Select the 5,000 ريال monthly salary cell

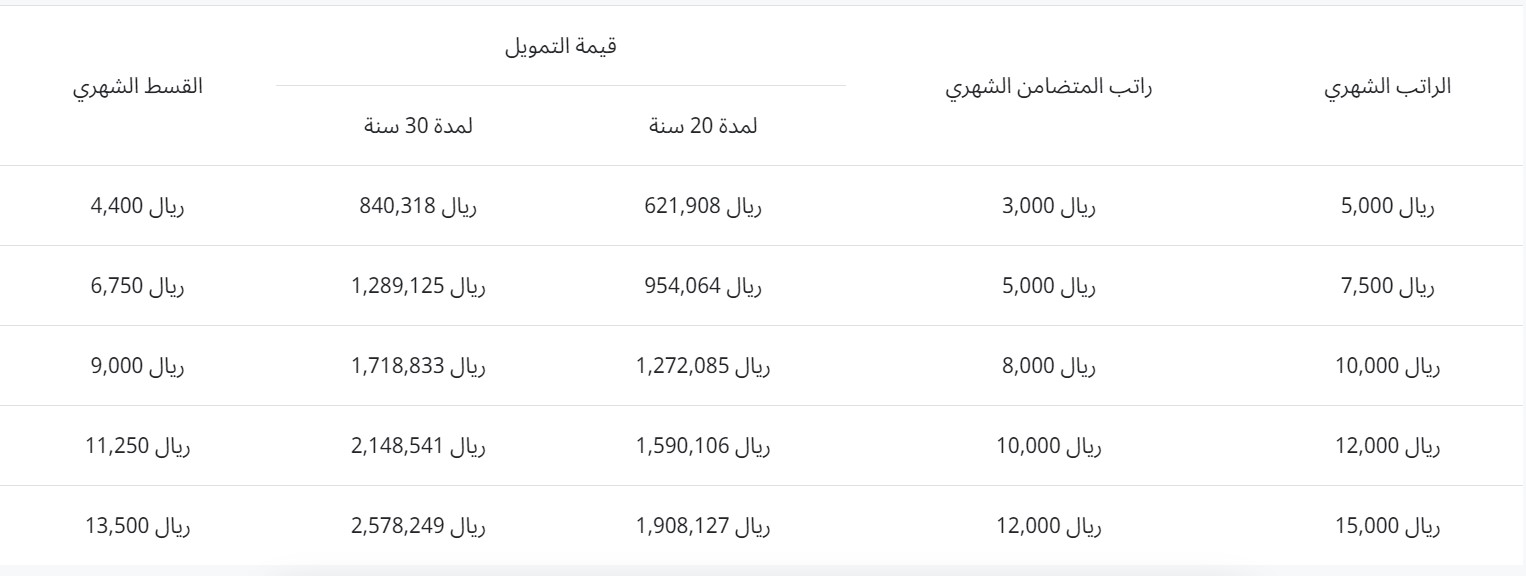pyautogui.click(x=1387, y=206)
